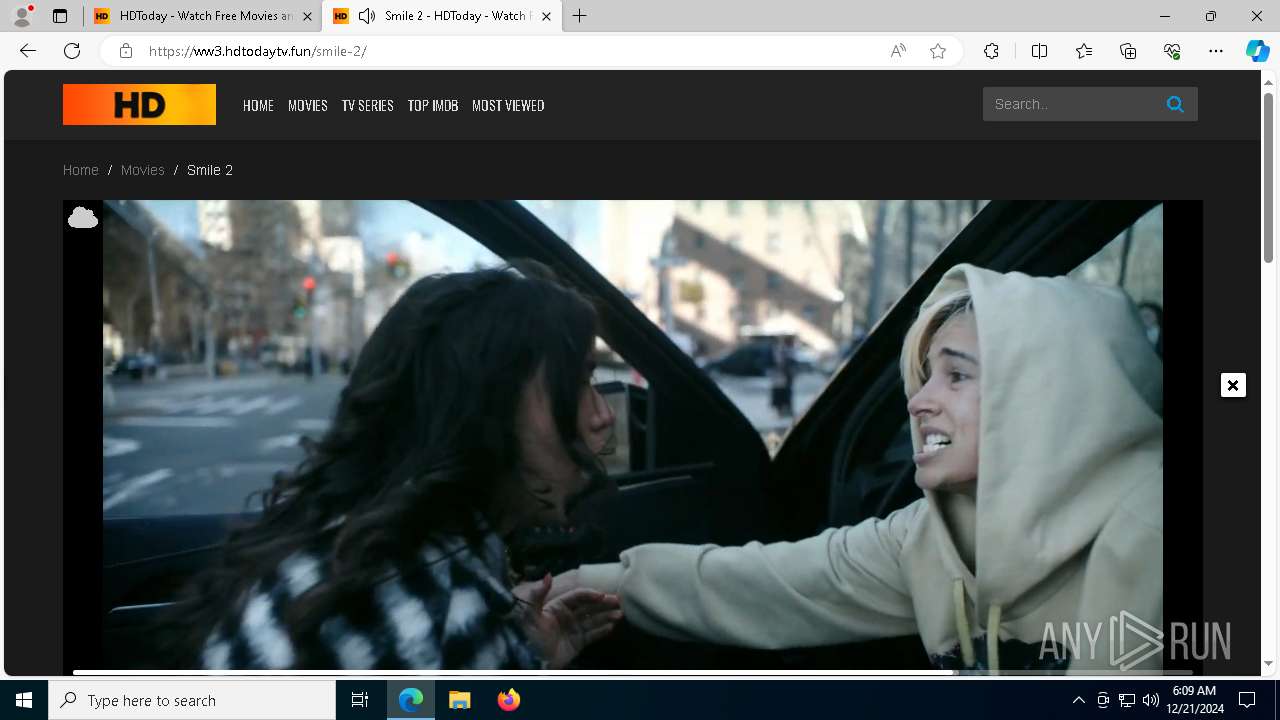The height and width of the screenshot is (720, 1280).
Task: Follow the Movies breadcrumb link
Action: click(143, 170)
